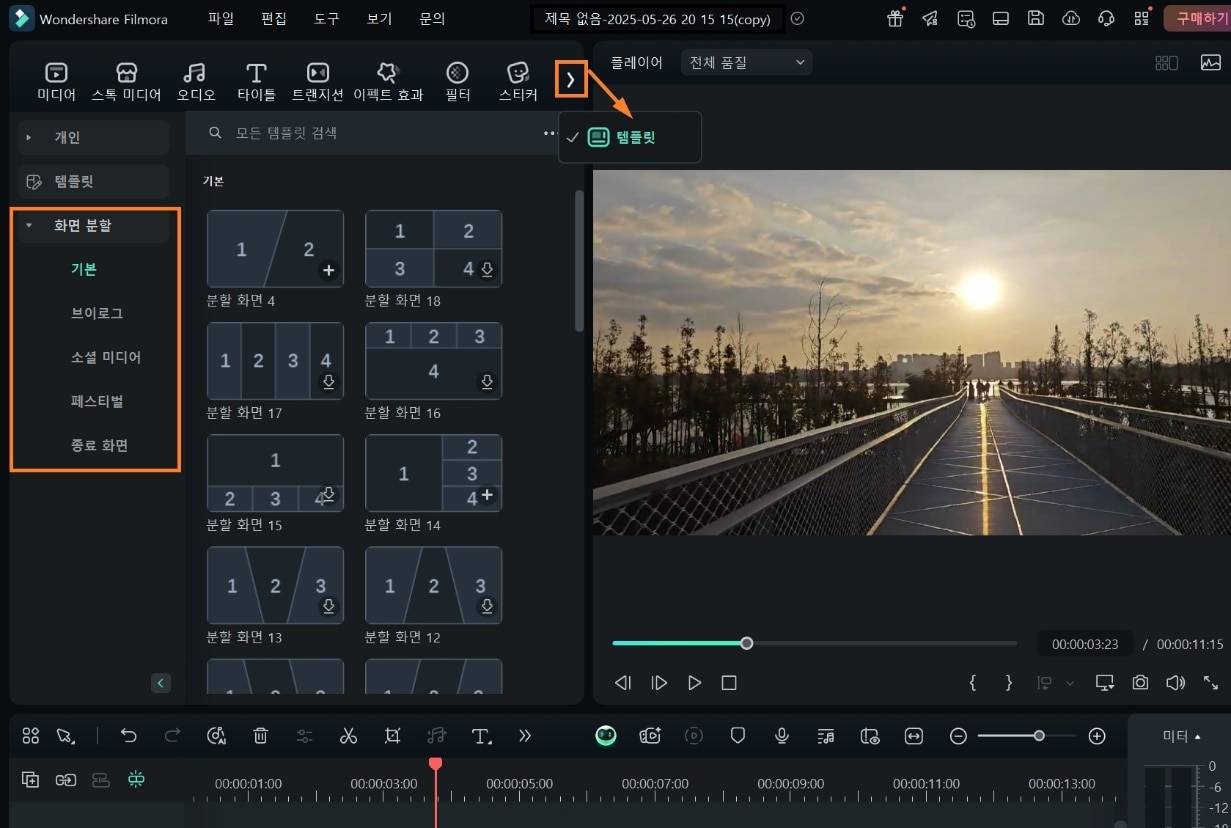Open the 문의 menu
The image size is (1231, 828).
pyautogui.click(x=432, y=19)
